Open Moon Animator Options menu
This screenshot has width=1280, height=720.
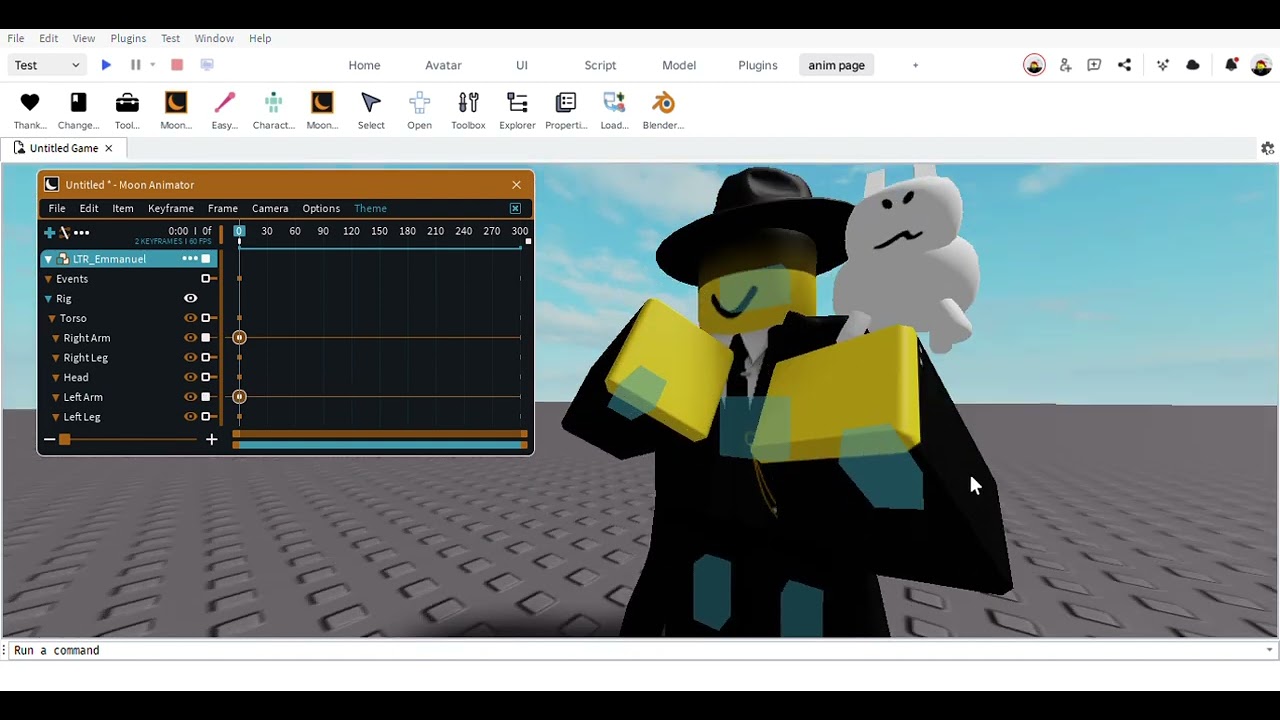coord(321,208)
